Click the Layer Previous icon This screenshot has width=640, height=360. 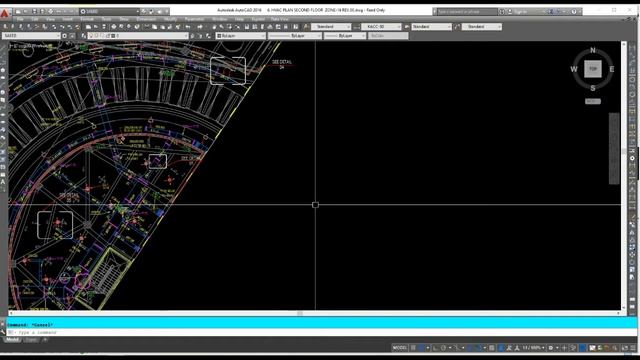(x=200, y=36)
